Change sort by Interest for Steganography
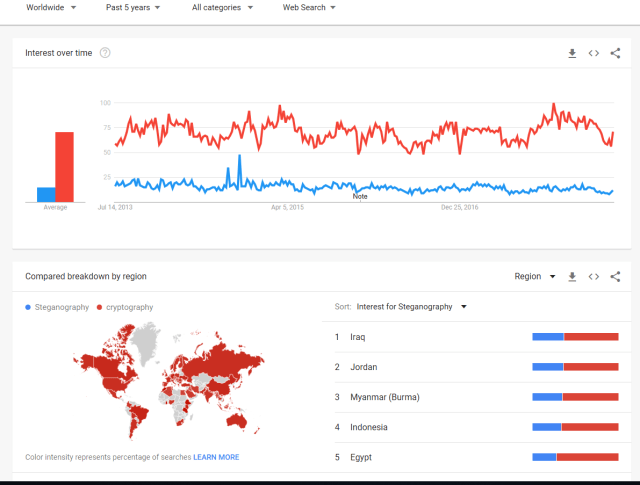This screenshot has height=485, width=640. [413, 307]
